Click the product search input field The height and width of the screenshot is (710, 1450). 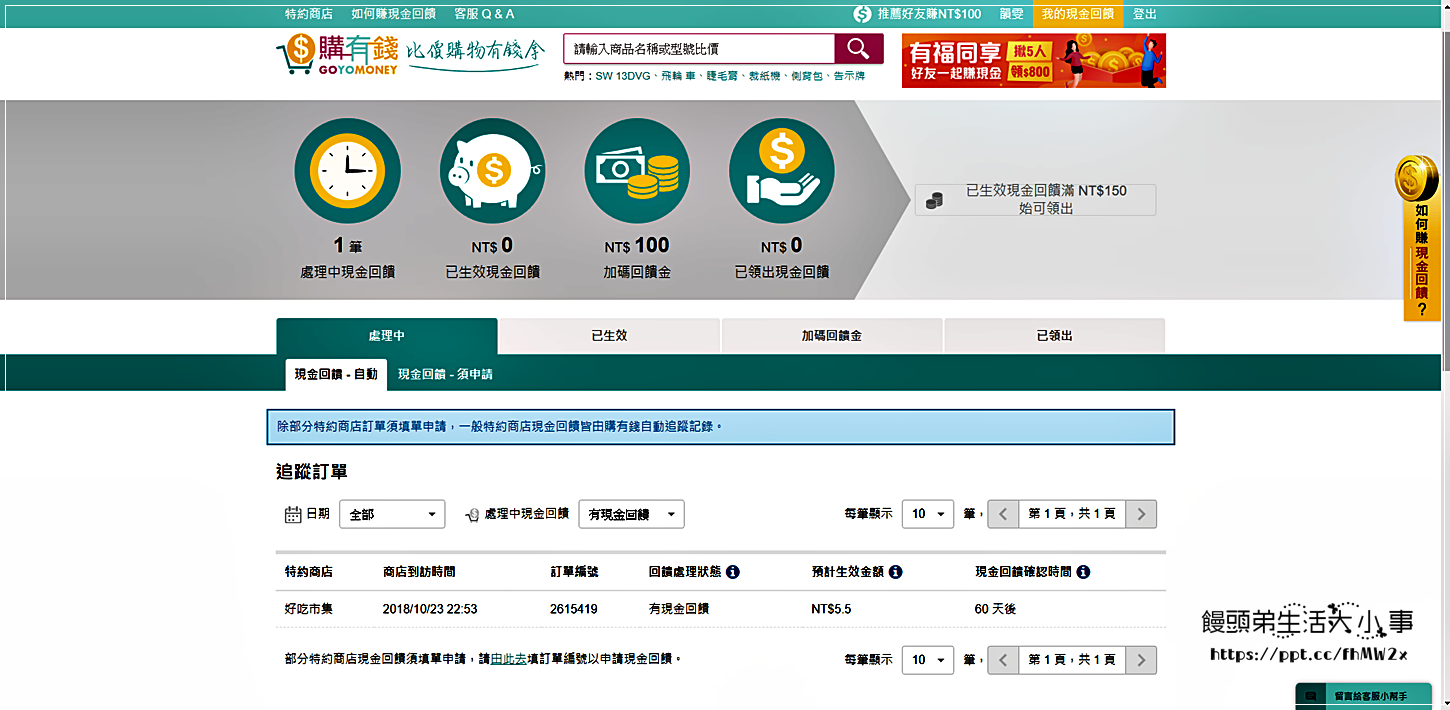pos(698,49)
